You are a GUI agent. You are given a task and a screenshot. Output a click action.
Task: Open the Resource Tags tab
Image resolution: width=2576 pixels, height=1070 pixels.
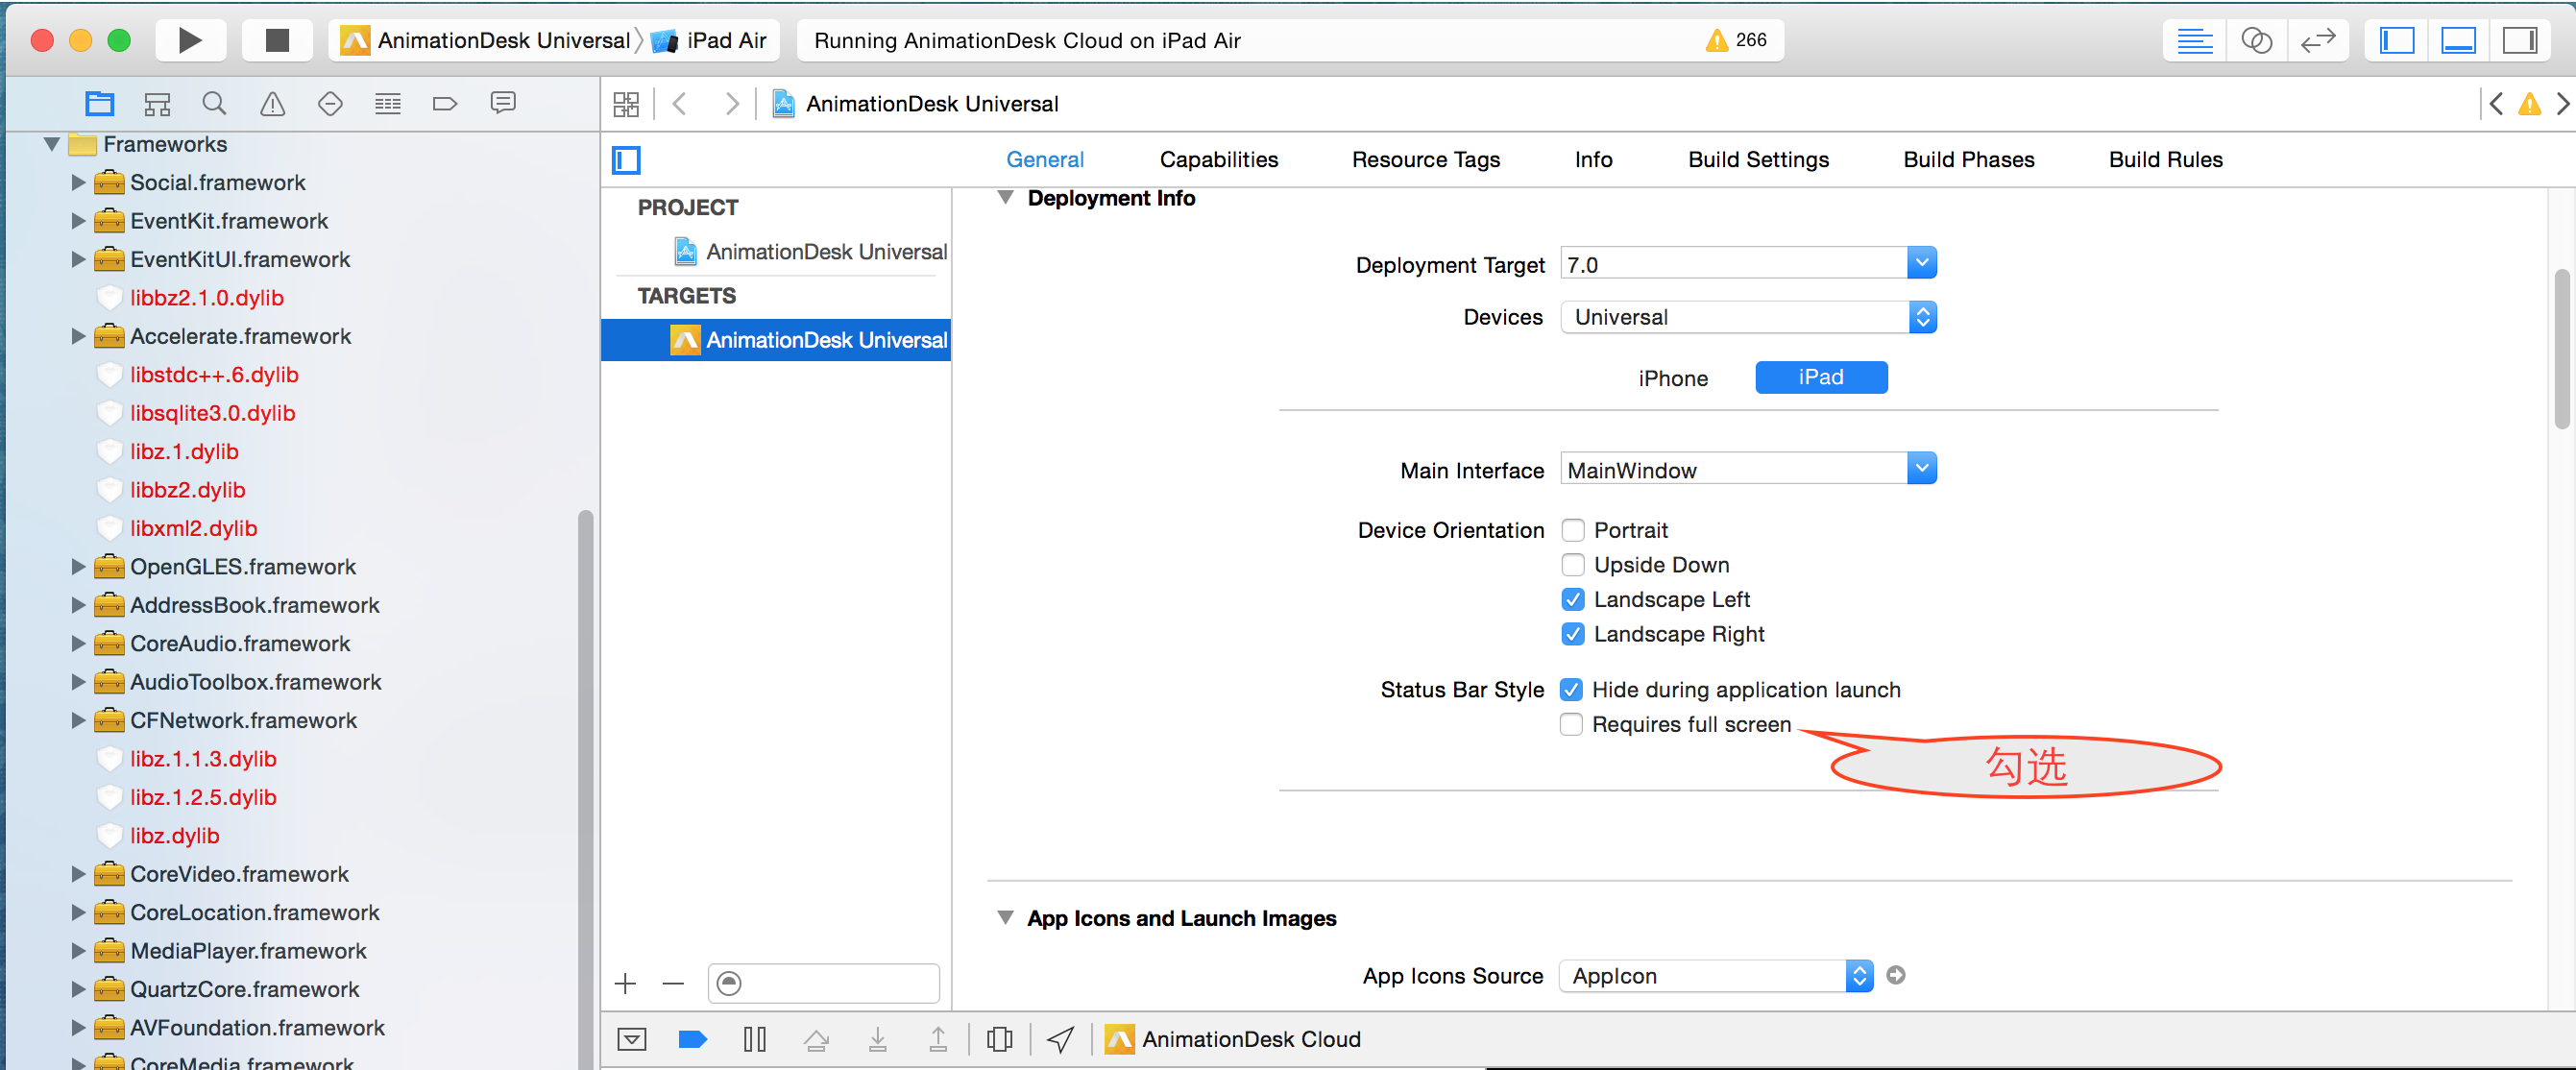(x=1426, y=160)
